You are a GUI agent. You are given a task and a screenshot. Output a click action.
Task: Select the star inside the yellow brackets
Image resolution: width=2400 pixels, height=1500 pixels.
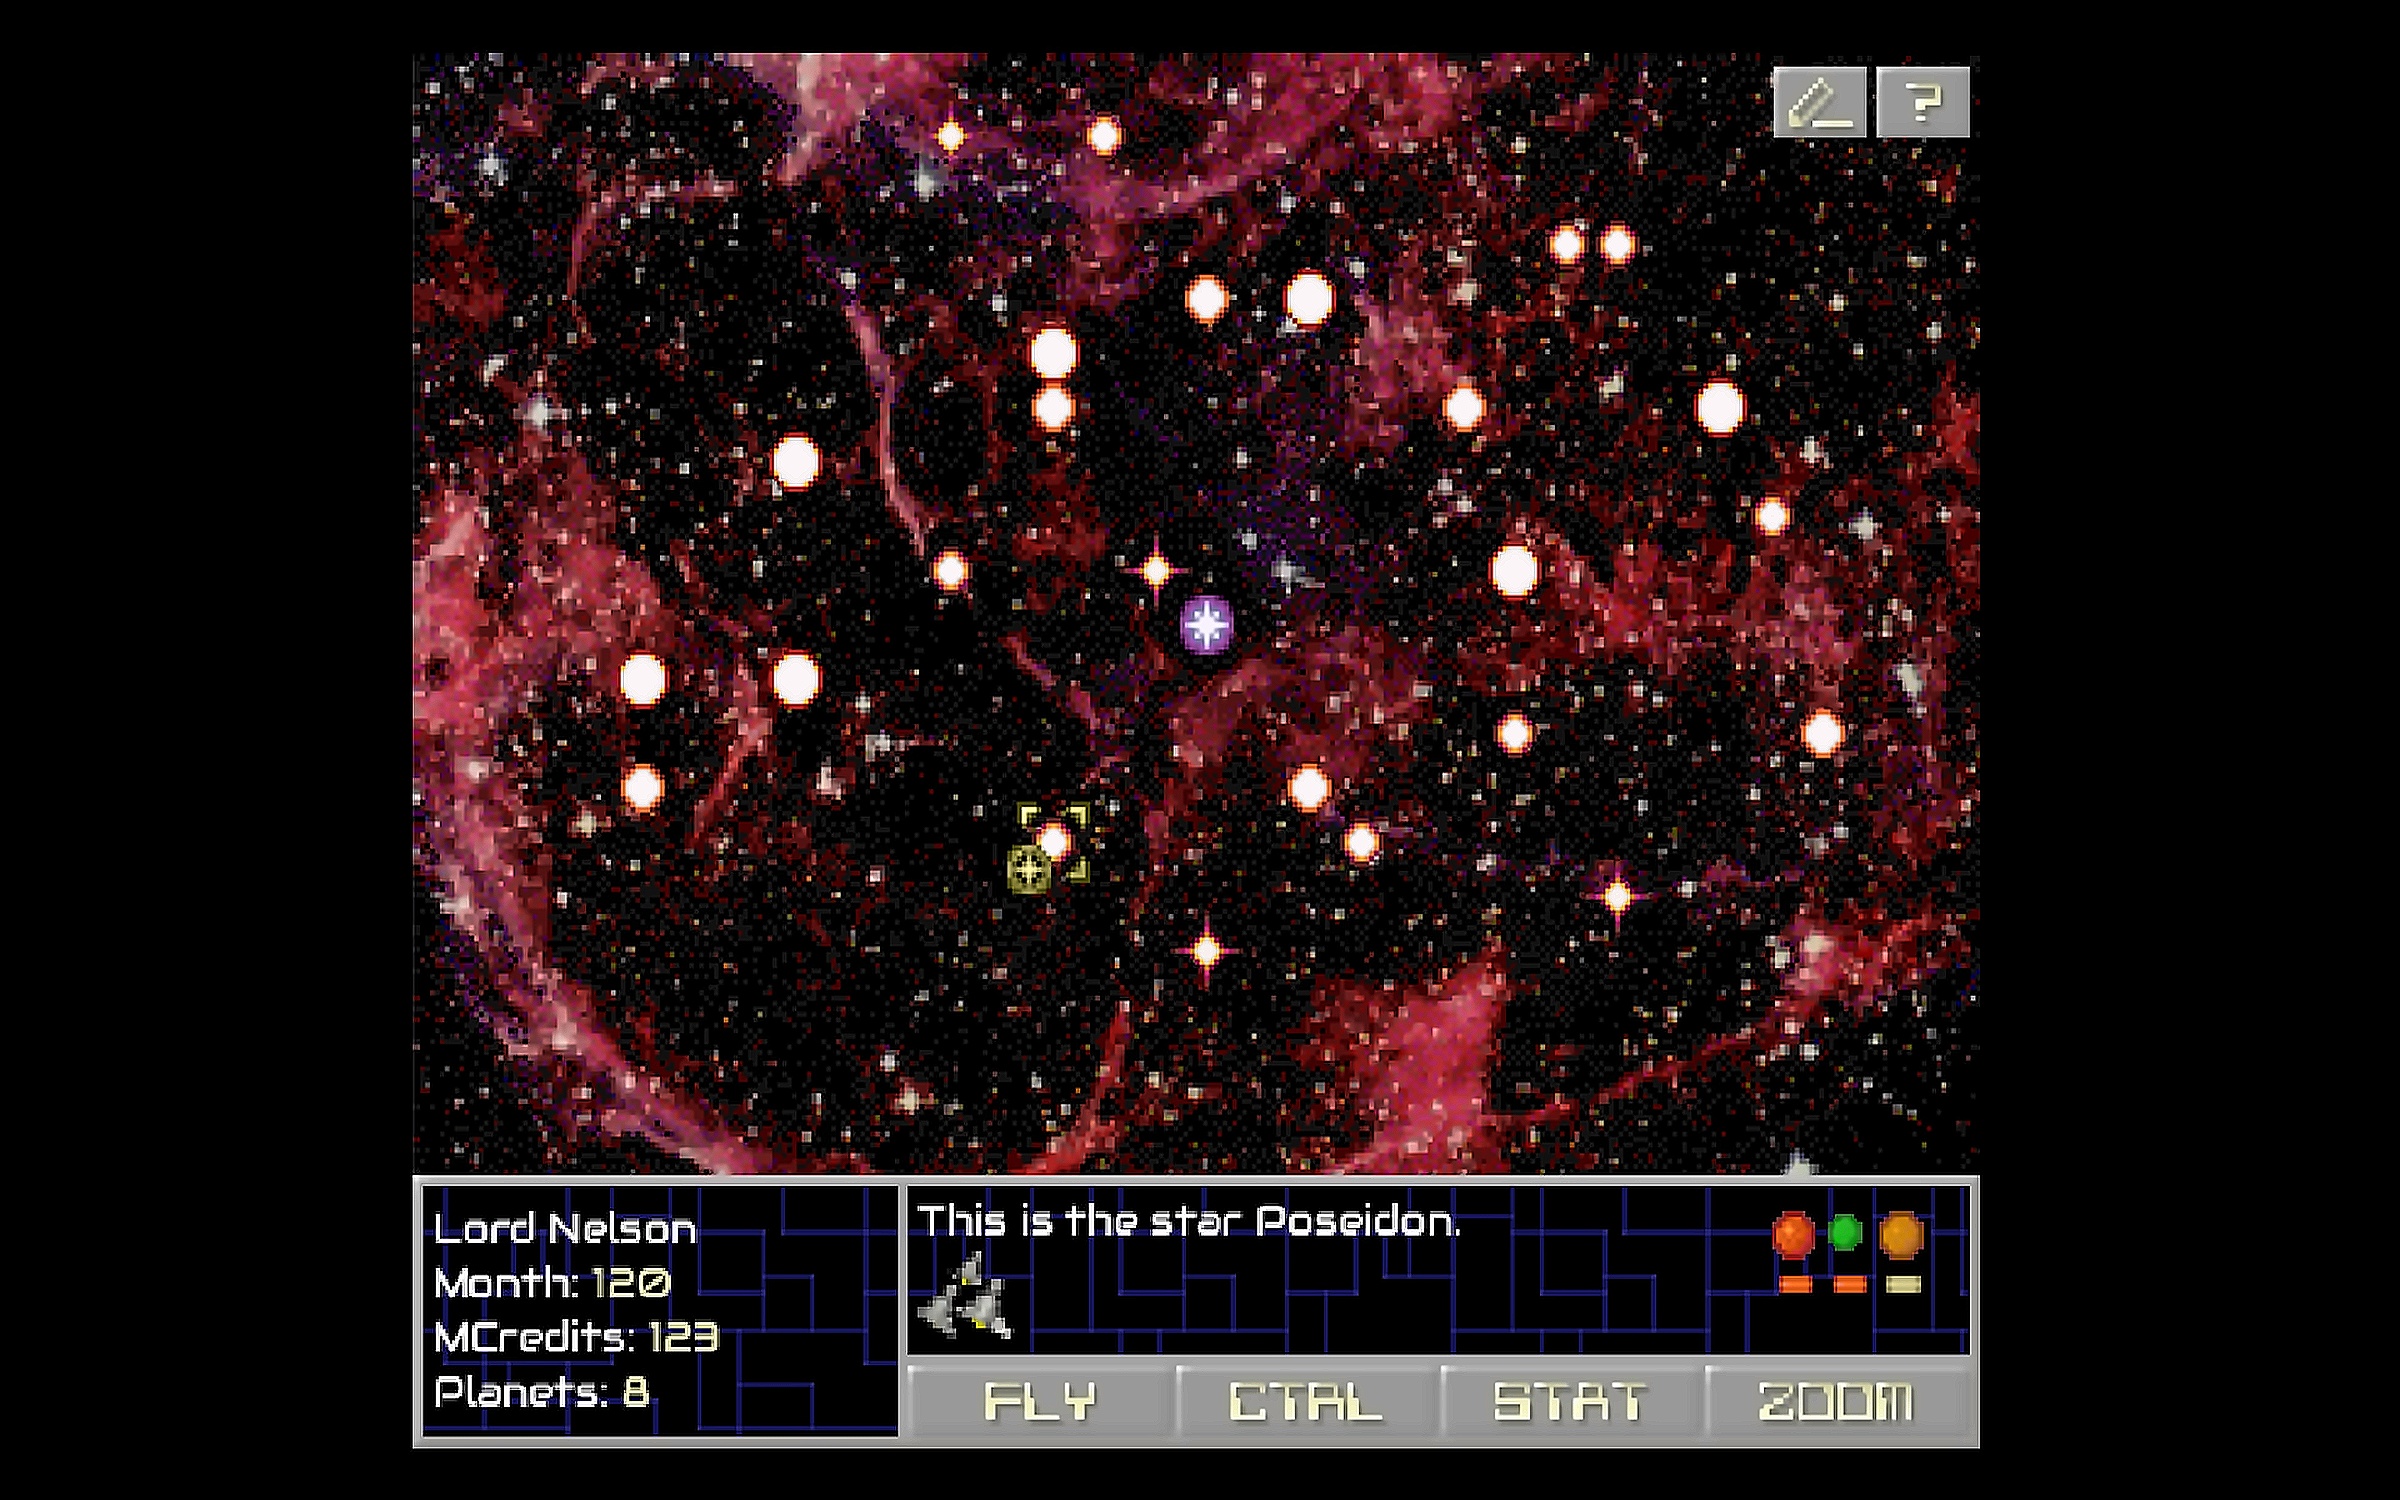pos(1054,841)
